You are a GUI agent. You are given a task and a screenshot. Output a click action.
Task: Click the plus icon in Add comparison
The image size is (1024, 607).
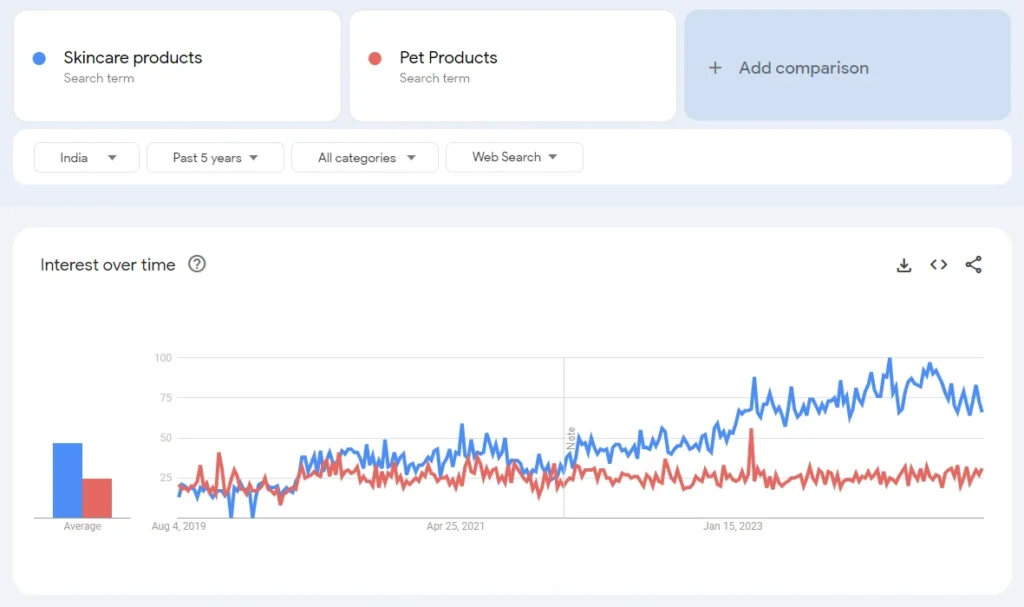tap(715, 68)
